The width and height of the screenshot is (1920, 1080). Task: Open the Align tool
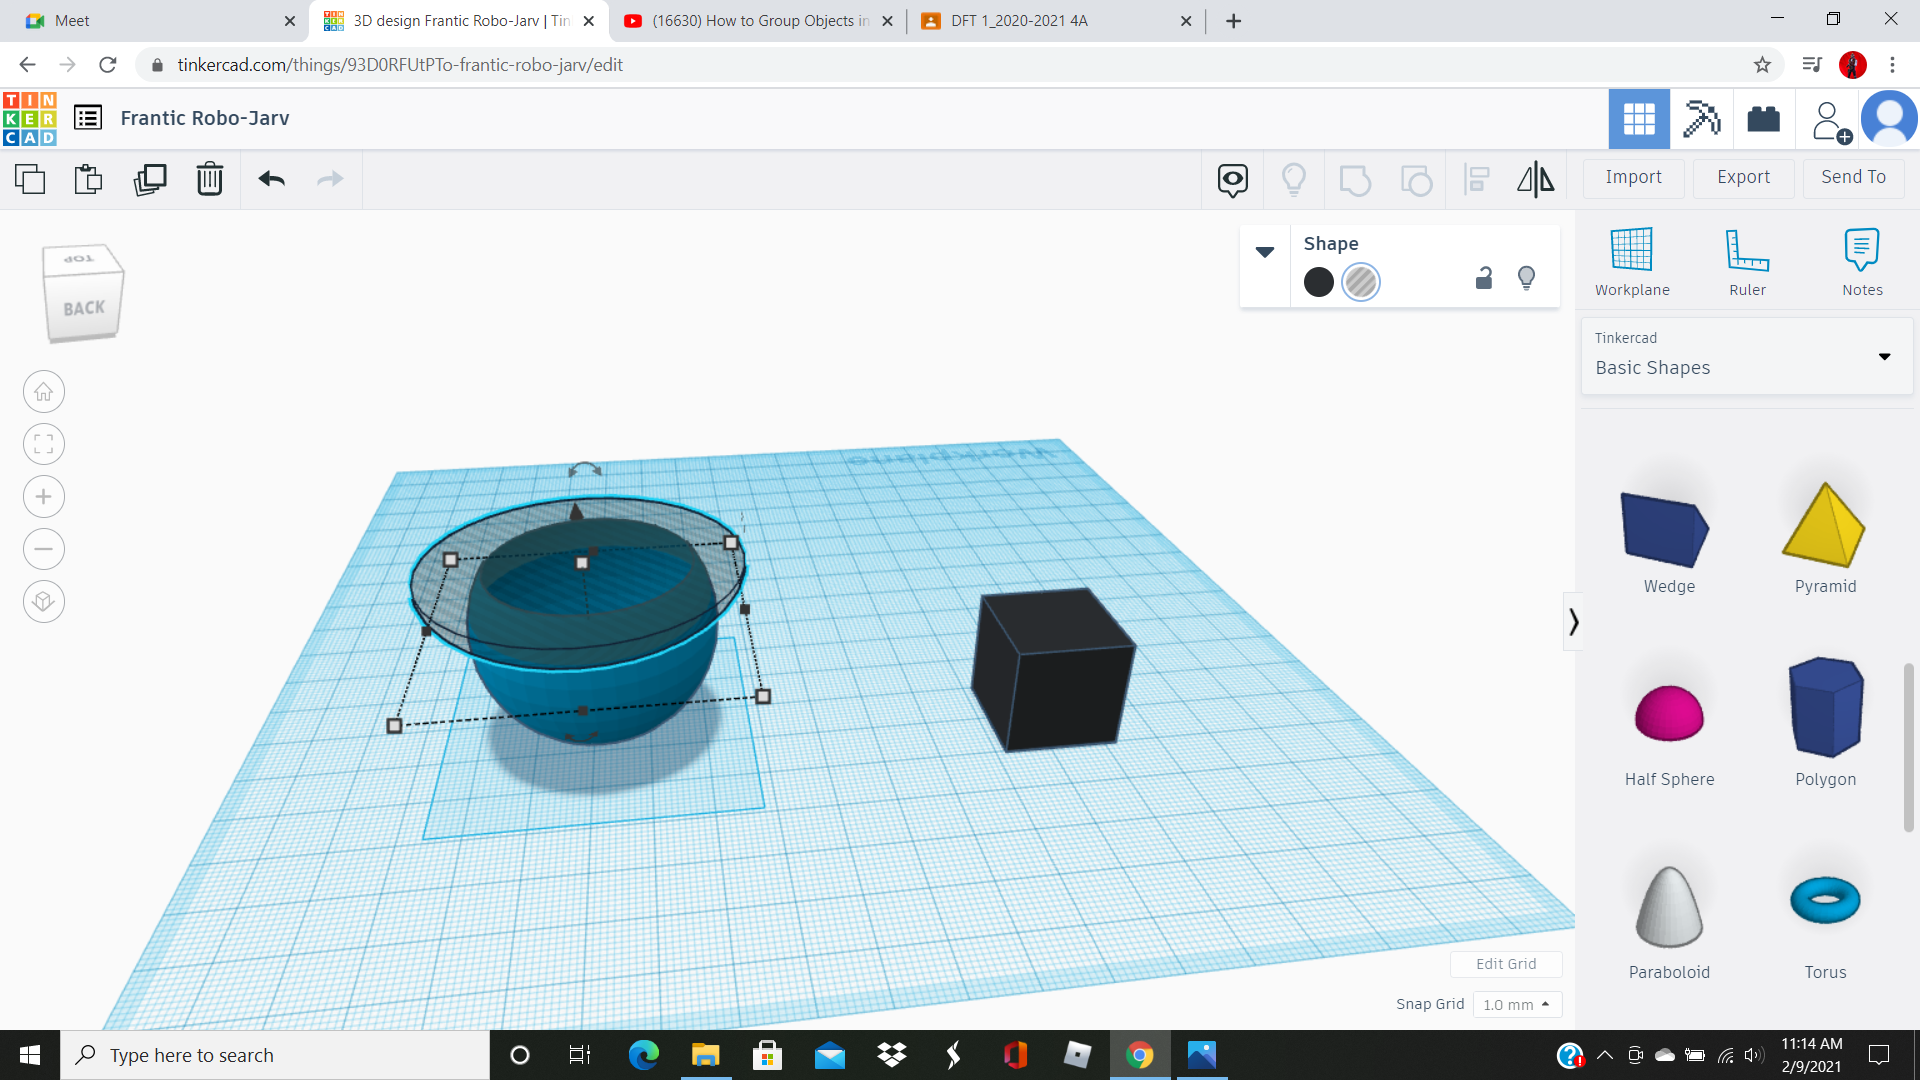point(1476,180)
